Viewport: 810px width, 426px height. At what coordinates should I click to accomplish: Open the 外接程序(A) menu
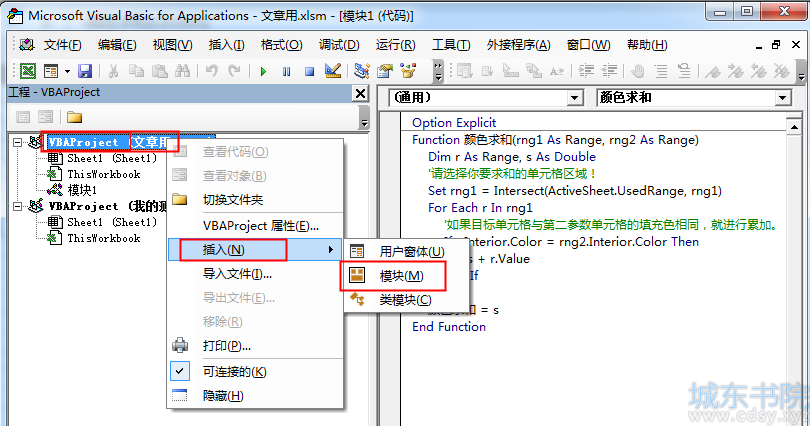(519, 45)
